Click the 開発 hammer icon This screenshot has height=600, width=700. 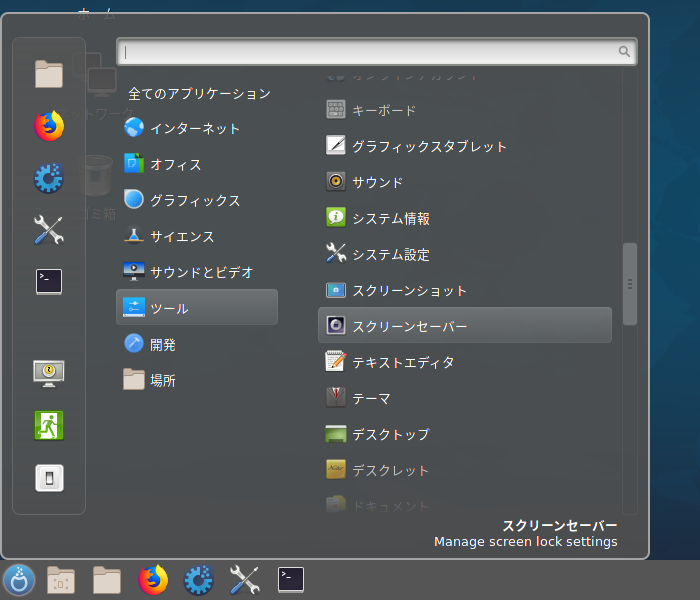(x=133, y=343)
